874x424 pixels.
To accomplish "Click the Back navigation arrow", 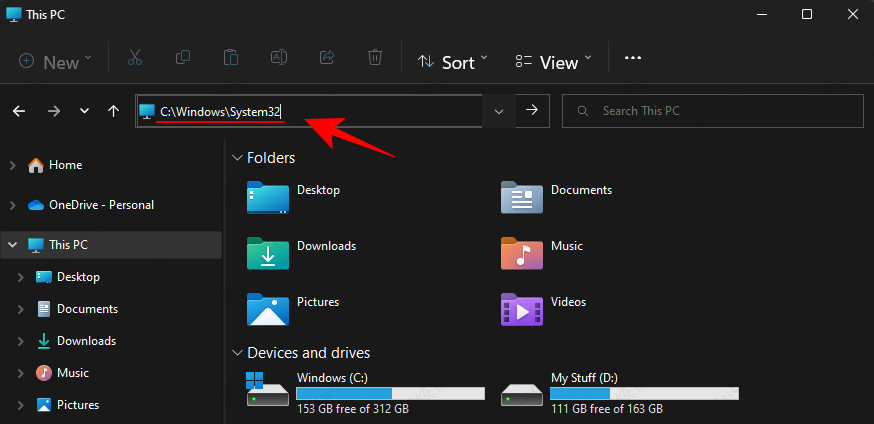I will [x=19, y=111].
